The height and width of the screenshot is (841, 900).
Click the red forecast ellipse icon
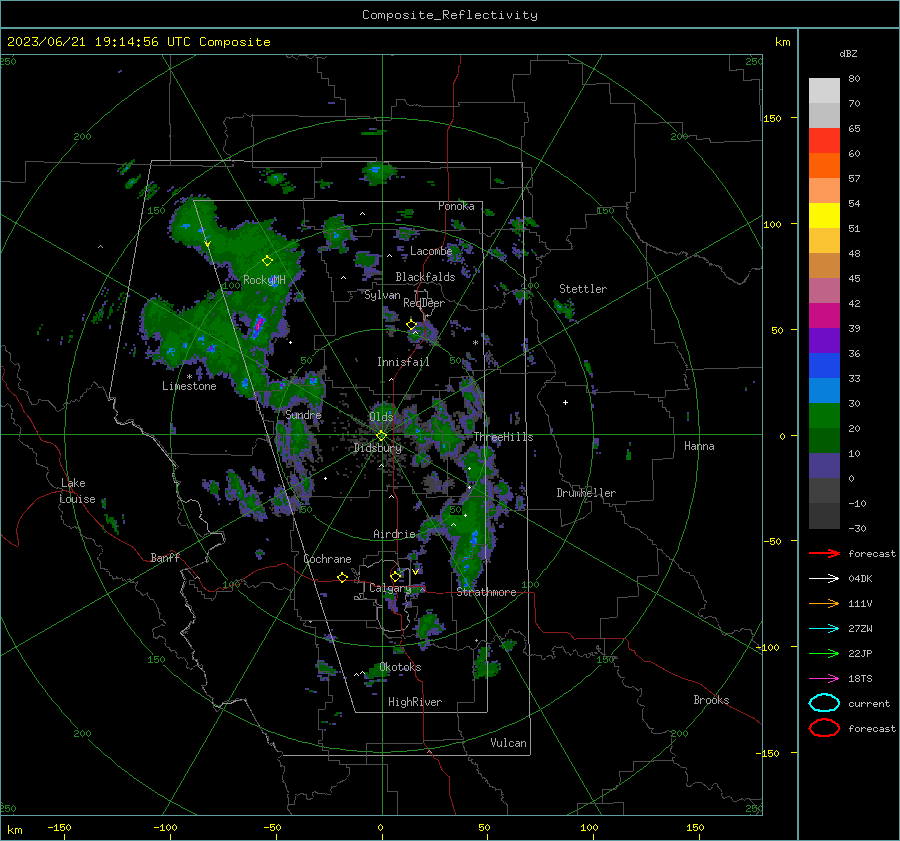[824, 728]
